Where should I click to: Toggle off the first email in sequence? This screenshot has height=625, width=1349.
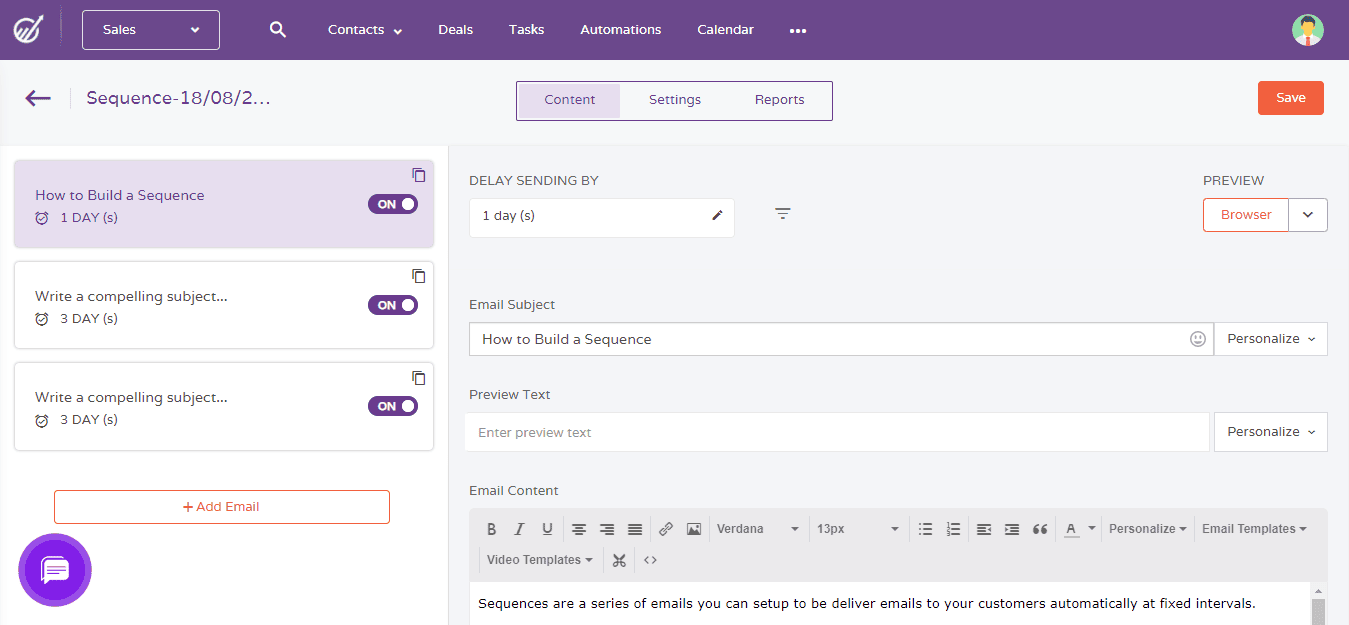click(x=393, y=203)
